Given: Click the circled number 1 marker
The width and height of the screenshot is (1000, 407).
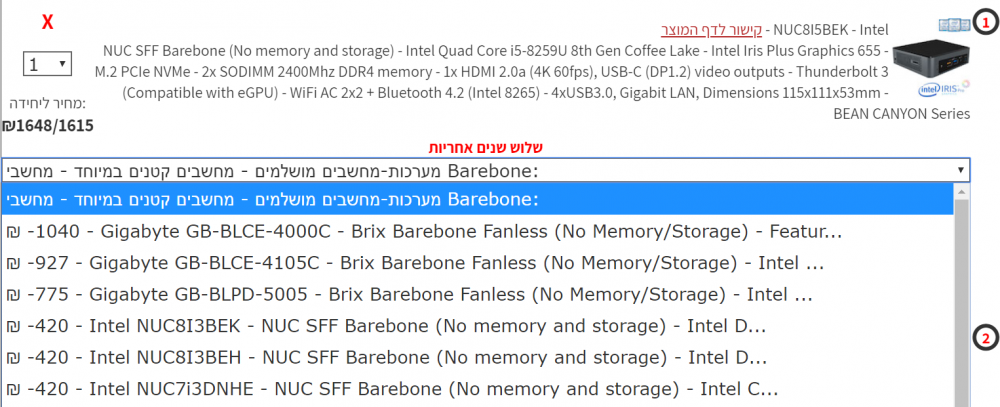Looking at the screenshot, I should tap(986, 24).
